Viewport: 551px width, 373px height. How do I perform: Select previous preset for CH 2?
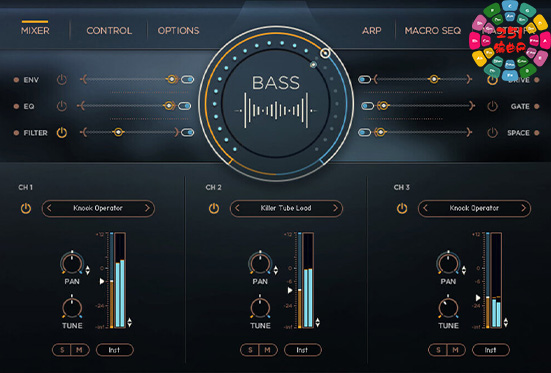coord(237,208)
